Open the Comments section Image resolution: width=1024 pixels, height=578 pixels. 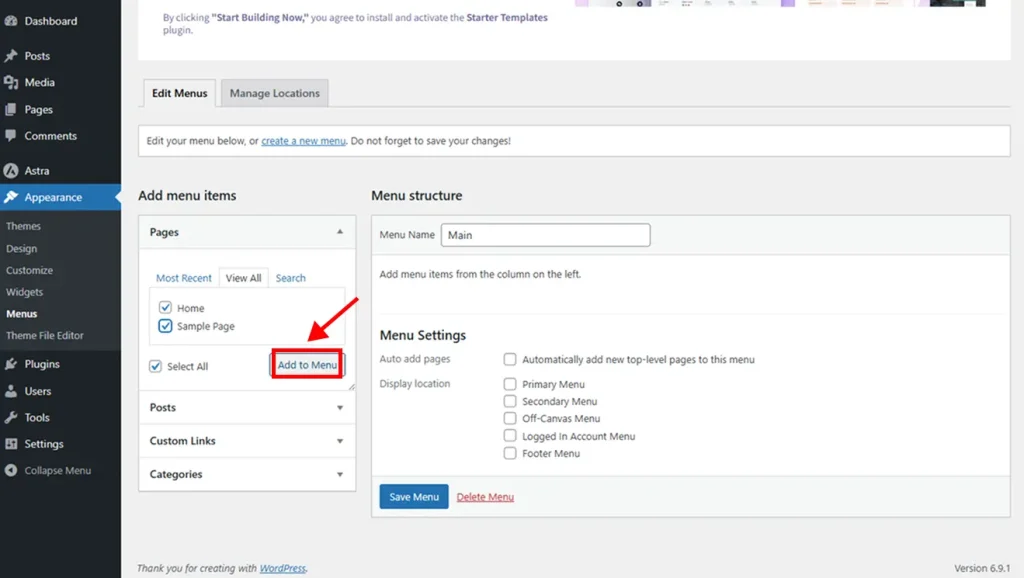pos(46,135)
